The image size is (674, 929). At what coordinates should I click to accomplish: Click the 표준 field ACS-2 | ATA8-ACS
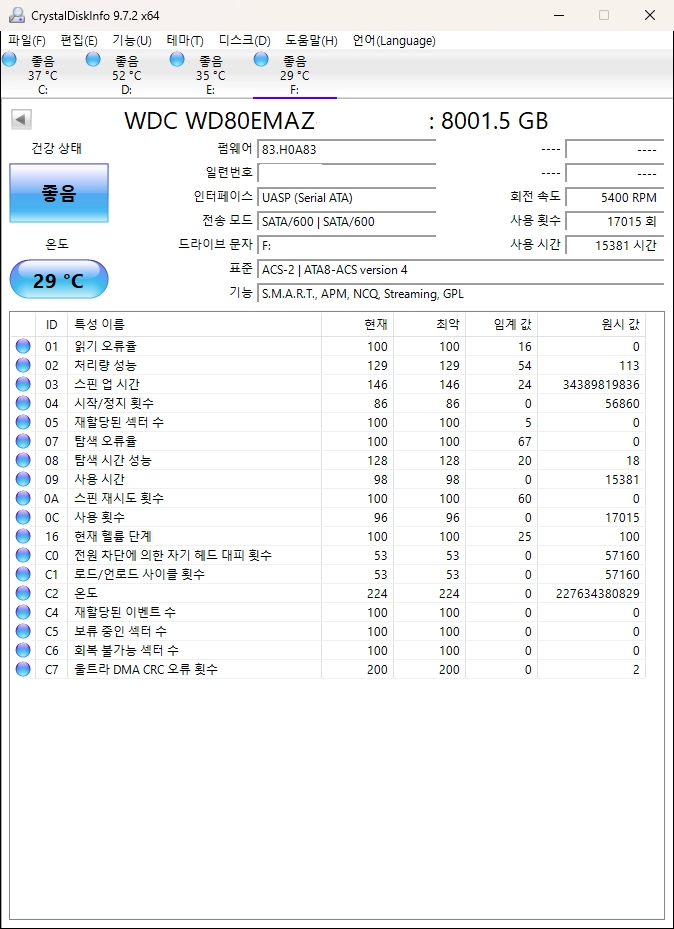coord(460,270)
